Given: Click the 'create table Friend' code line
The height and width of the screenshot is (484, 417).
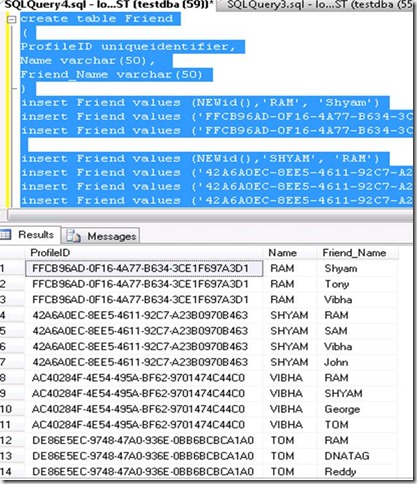Looking at the screenshot, I should point(97,19).
